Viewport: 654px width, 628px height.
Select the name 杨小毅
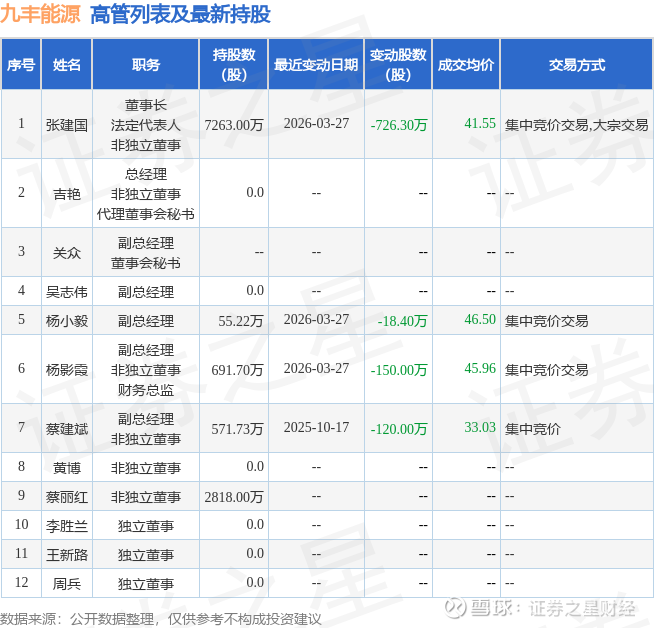[x=67, y=321]
